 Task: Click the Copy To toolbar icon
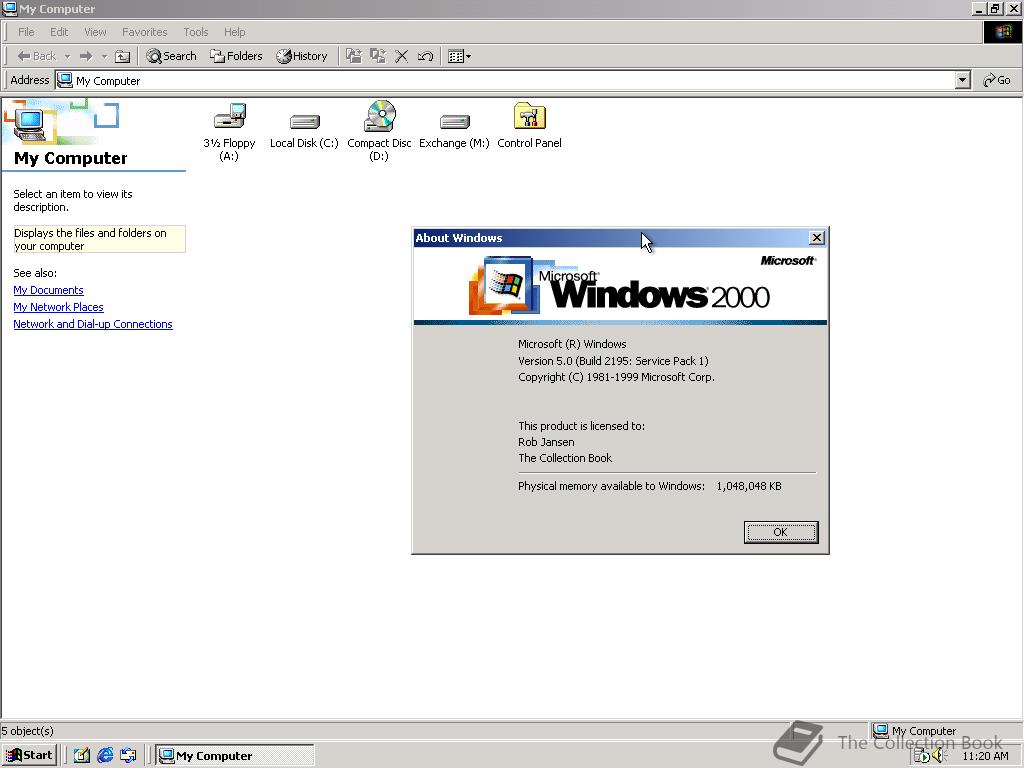[377, 56]
